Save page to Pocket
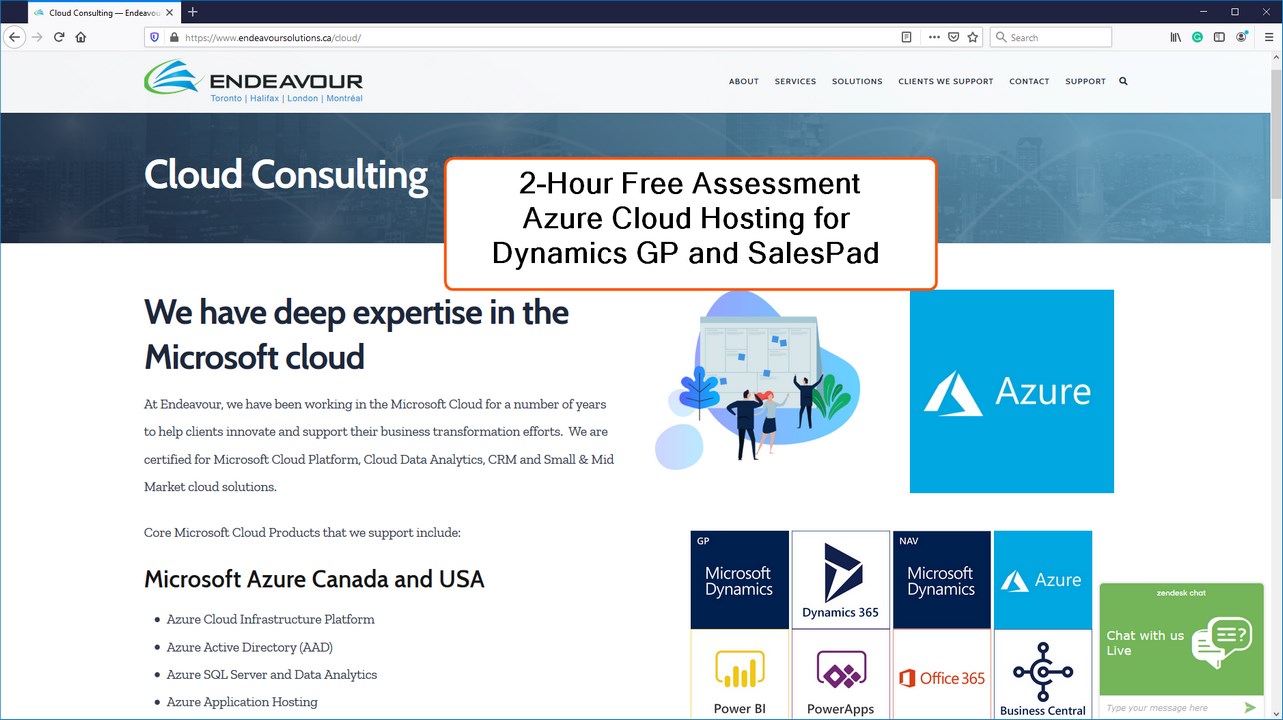 pos(954,37)
